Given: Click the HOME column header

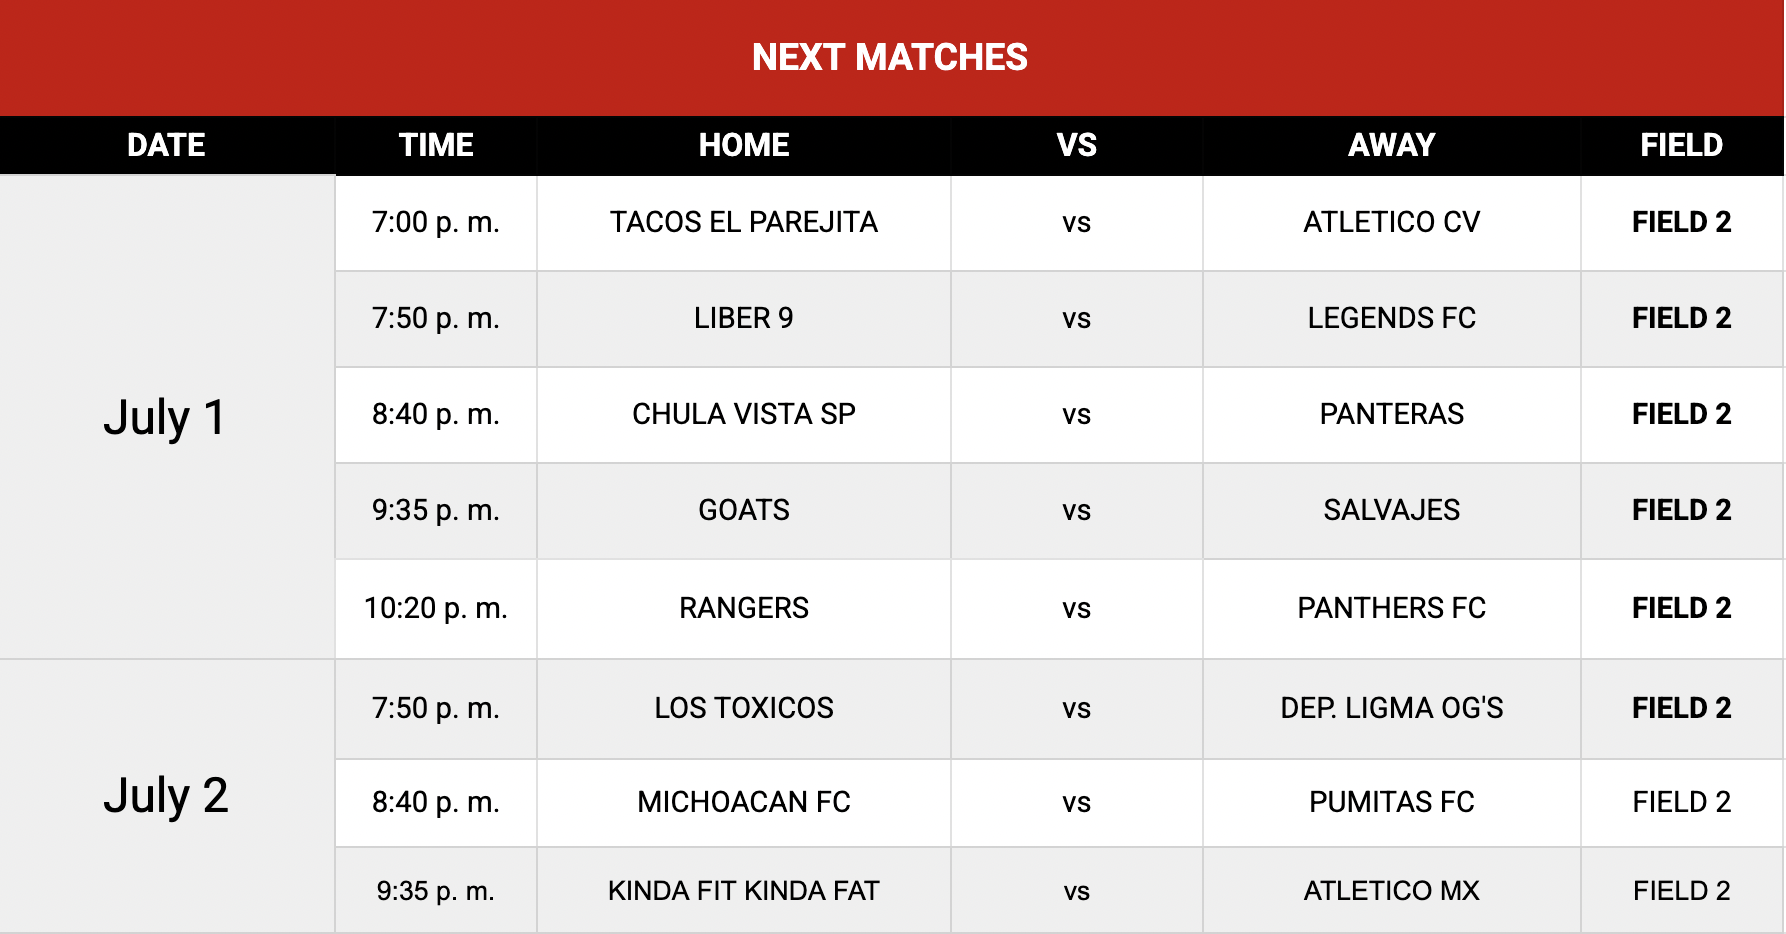Looking at the screenshot, I should click(x=744, y=146).
